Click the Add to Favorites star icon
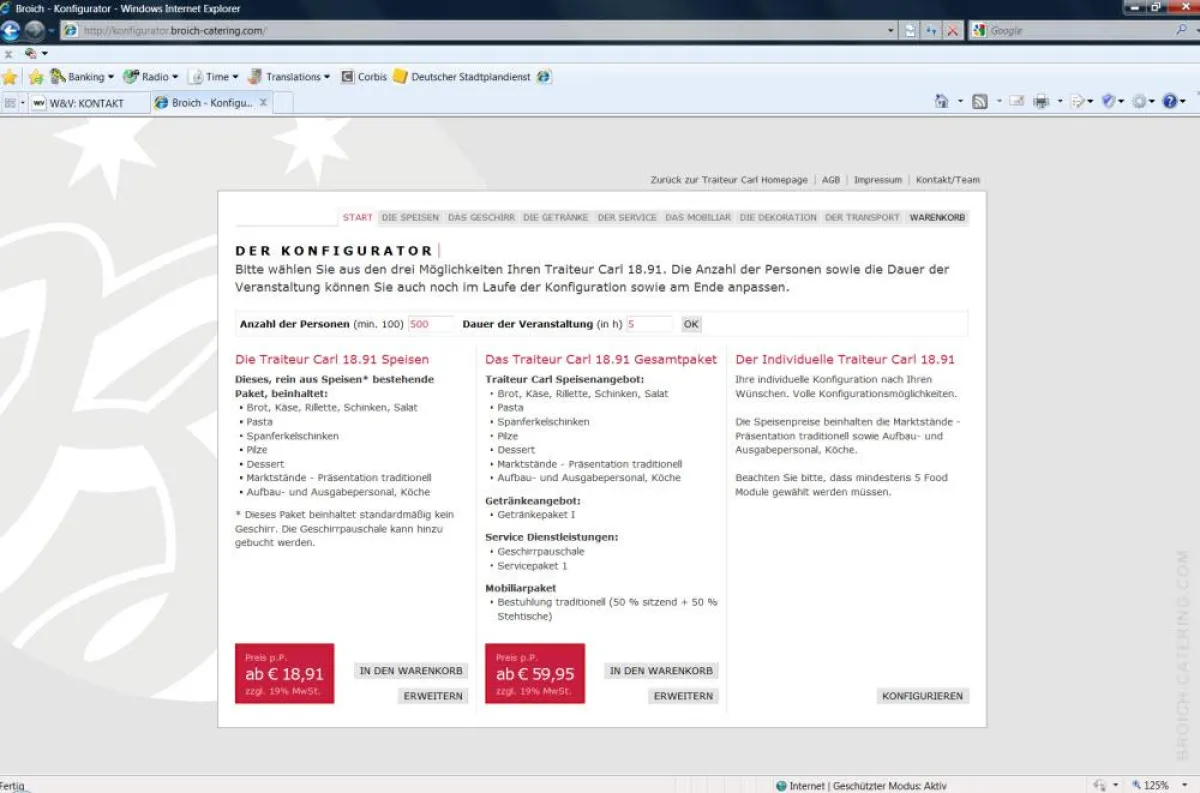This screenshot has height=793, width=1200. click(x=36, y=77)
